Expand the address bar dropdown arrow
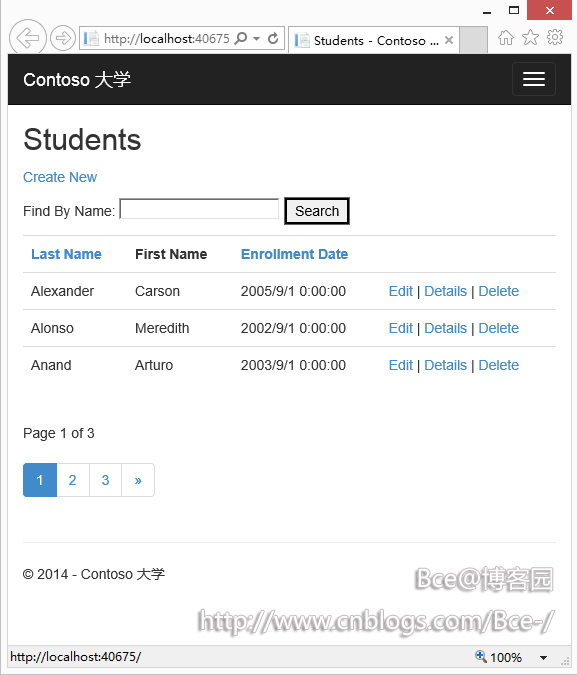Screen dimensions: 577x675 click(257, 39)
